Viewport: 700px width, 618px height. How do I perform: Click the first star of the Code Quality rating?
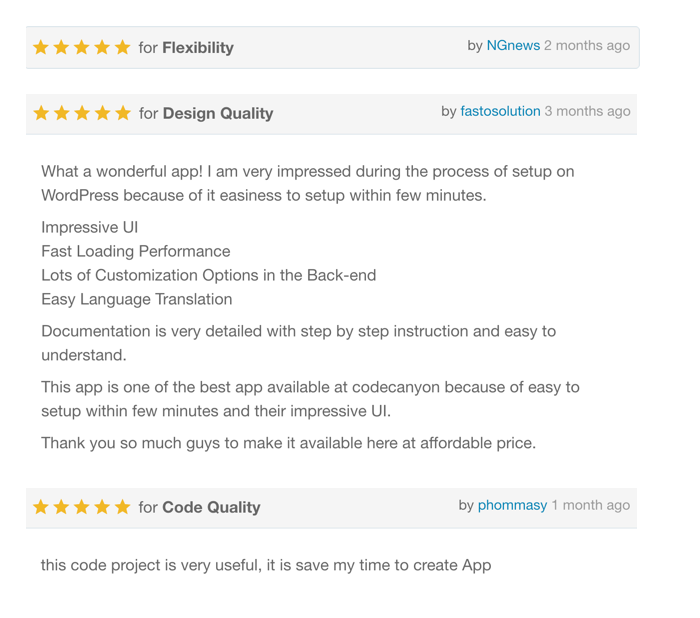[x=41, y=508]
